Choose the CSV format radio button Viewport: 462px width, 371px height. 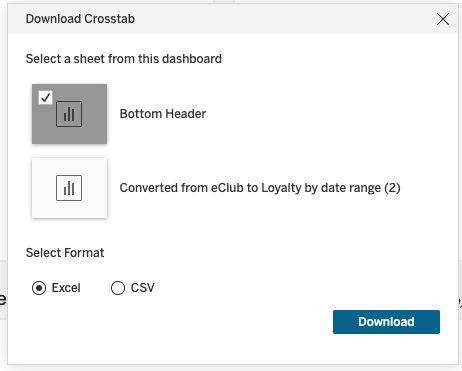pos(118,288)
